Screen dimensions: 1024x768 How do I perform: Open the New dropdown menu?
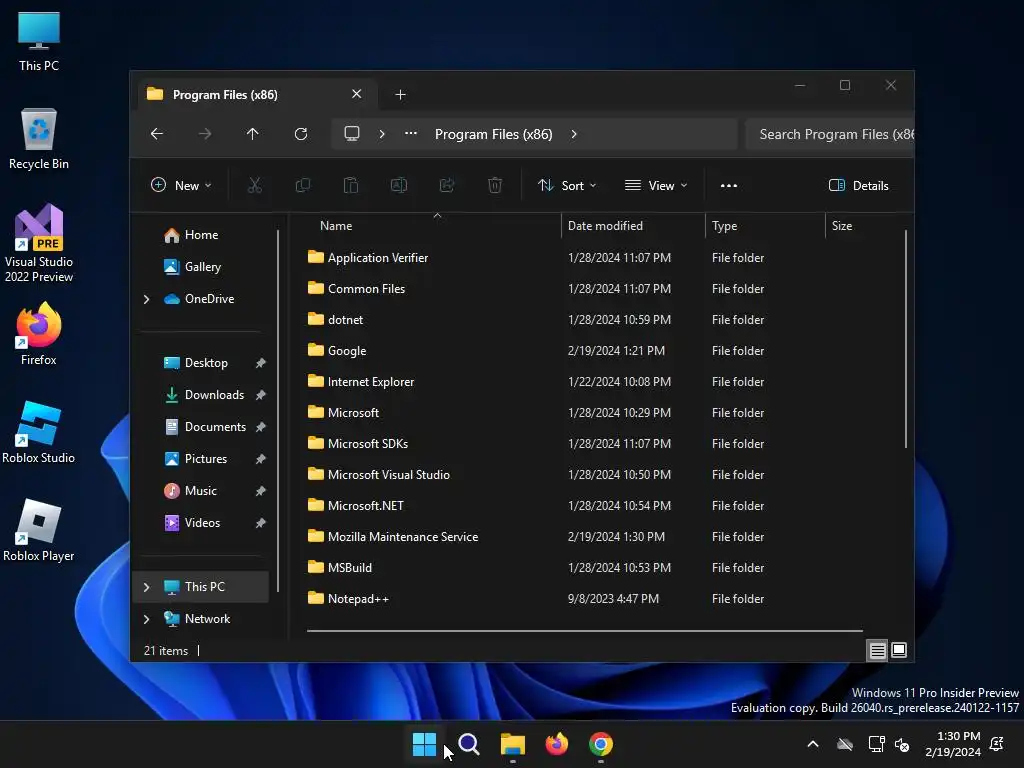coord(182,185)
